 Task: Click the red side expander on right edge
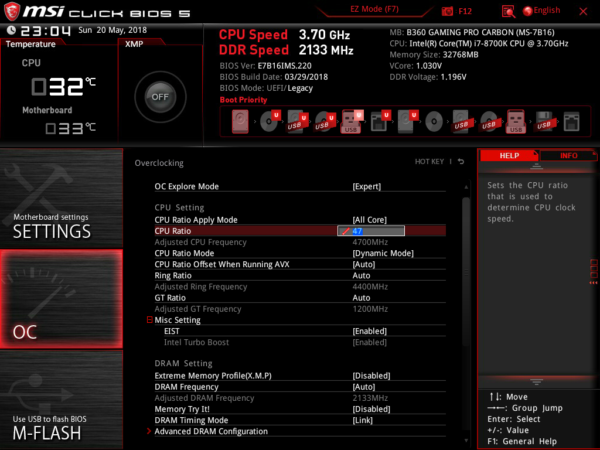tap(593, 272)
